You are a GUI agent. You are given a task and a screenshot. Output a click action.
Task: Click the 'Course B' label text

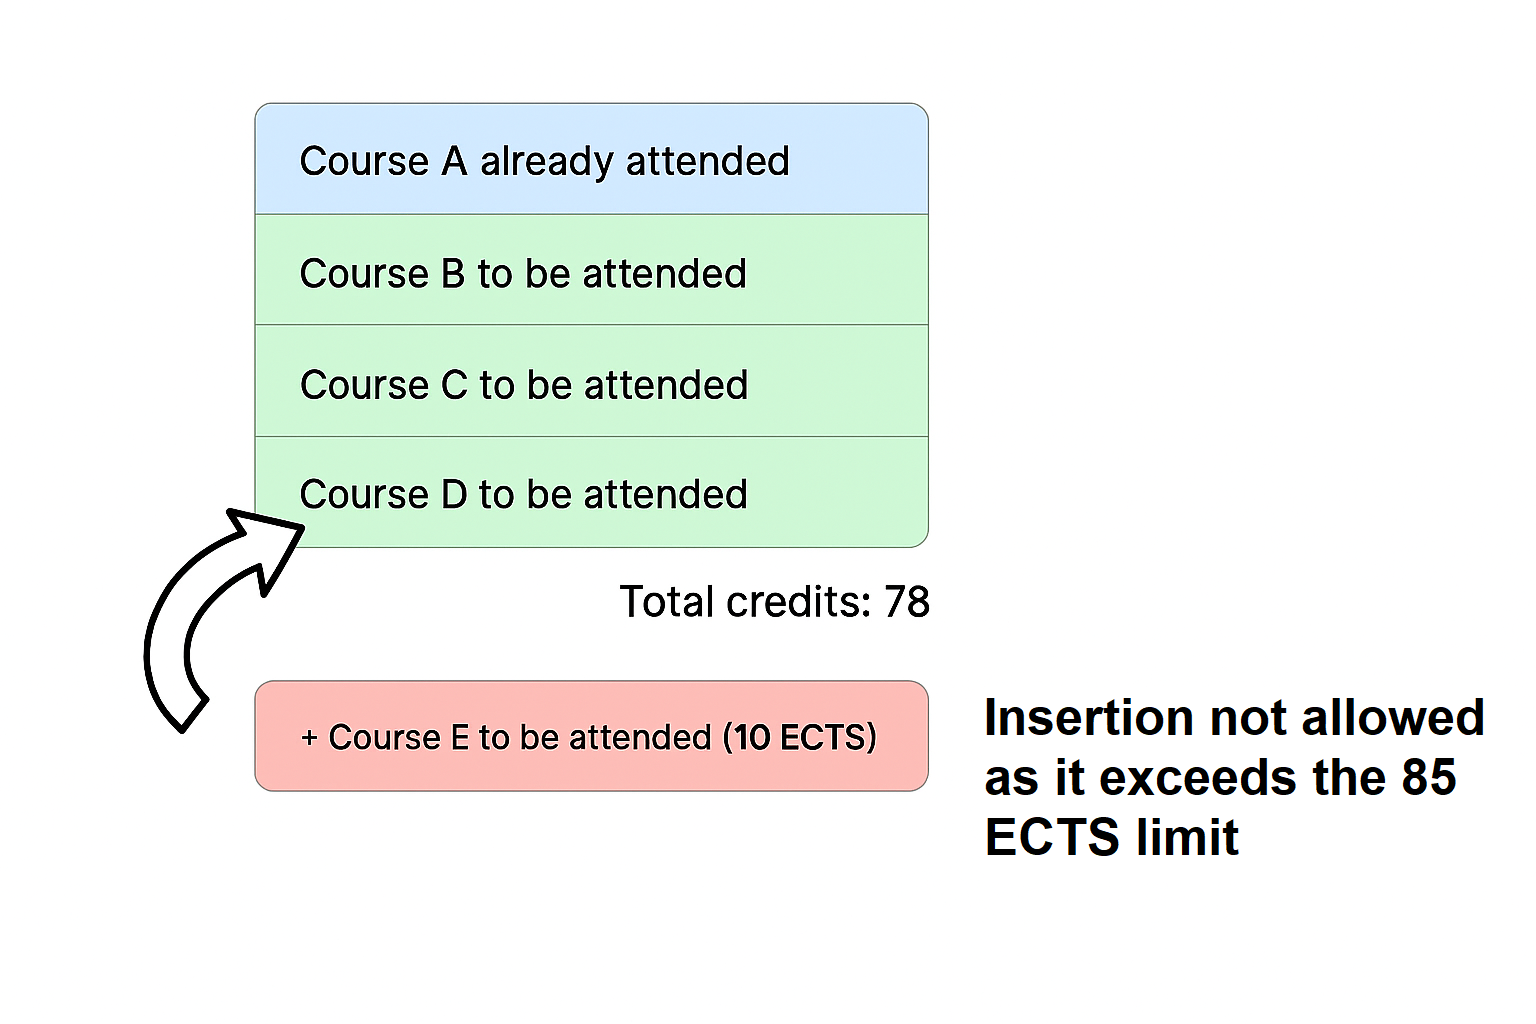click(382, 274)
